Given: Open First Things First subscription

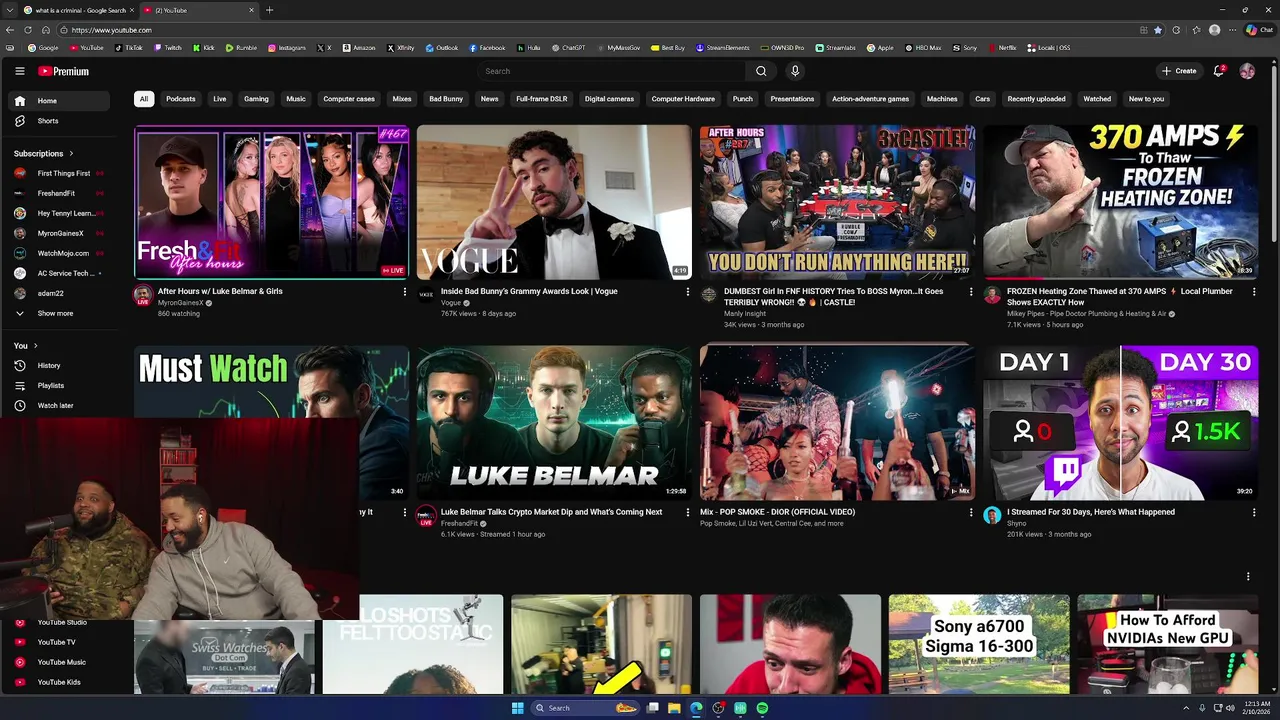Looking at the screenshot, I should coord(60,173).
